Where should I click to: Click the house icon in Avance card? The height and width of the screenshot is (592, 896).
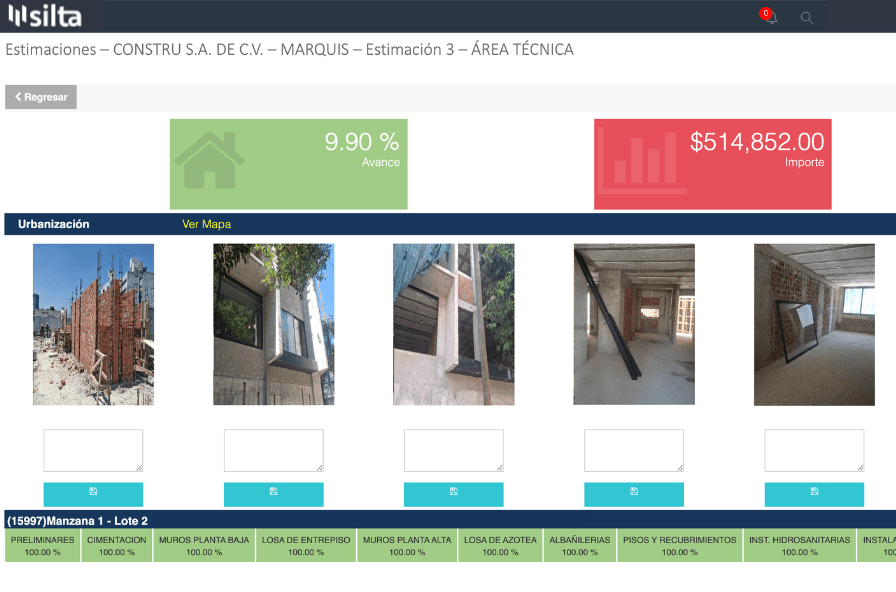[209, 161]
